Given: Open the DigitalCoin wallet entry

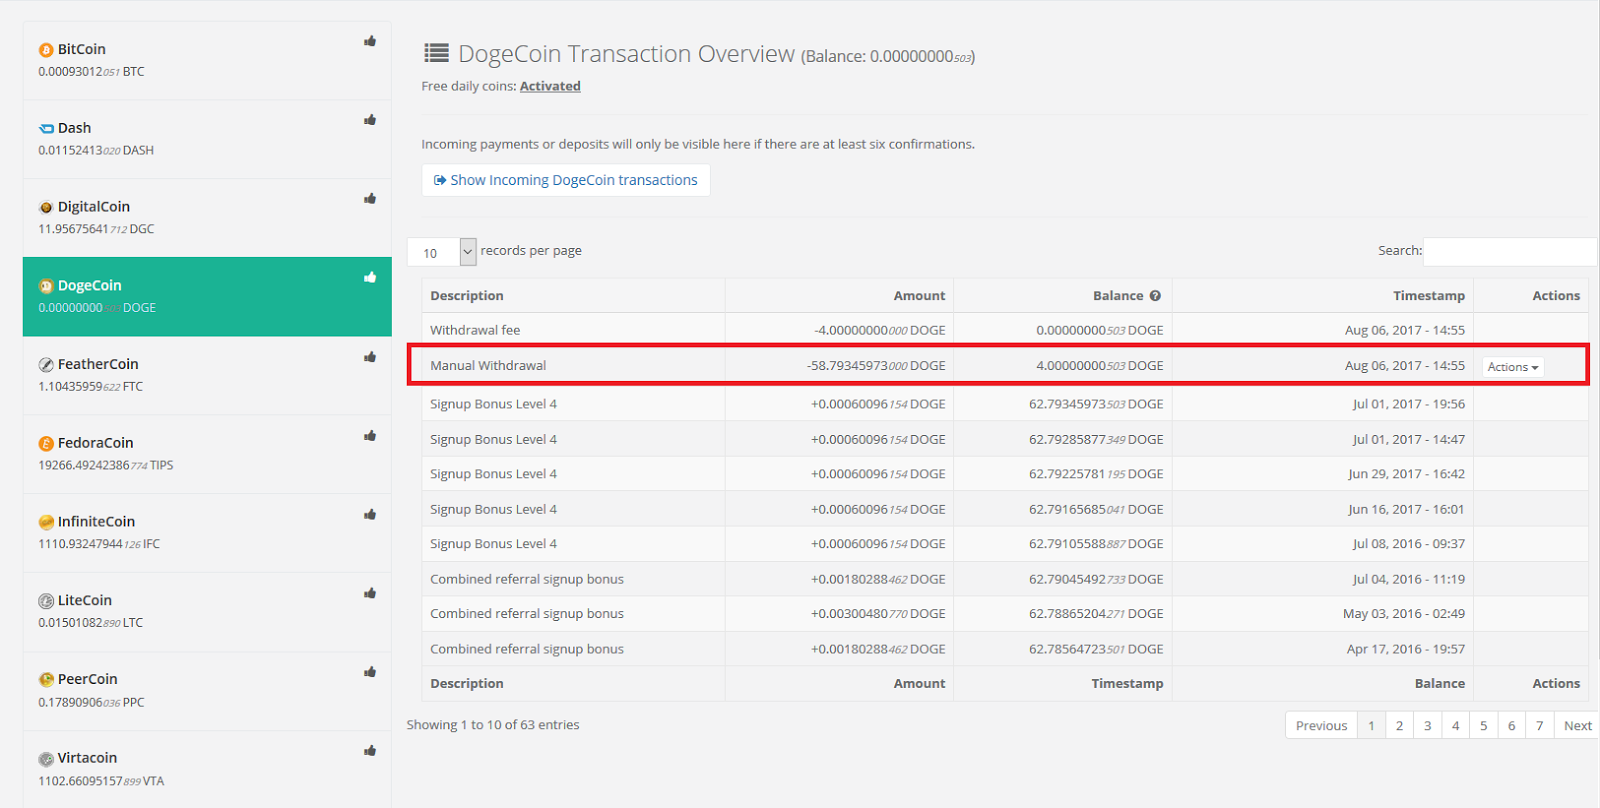Looking at the screenshot, I should [207, 218].
